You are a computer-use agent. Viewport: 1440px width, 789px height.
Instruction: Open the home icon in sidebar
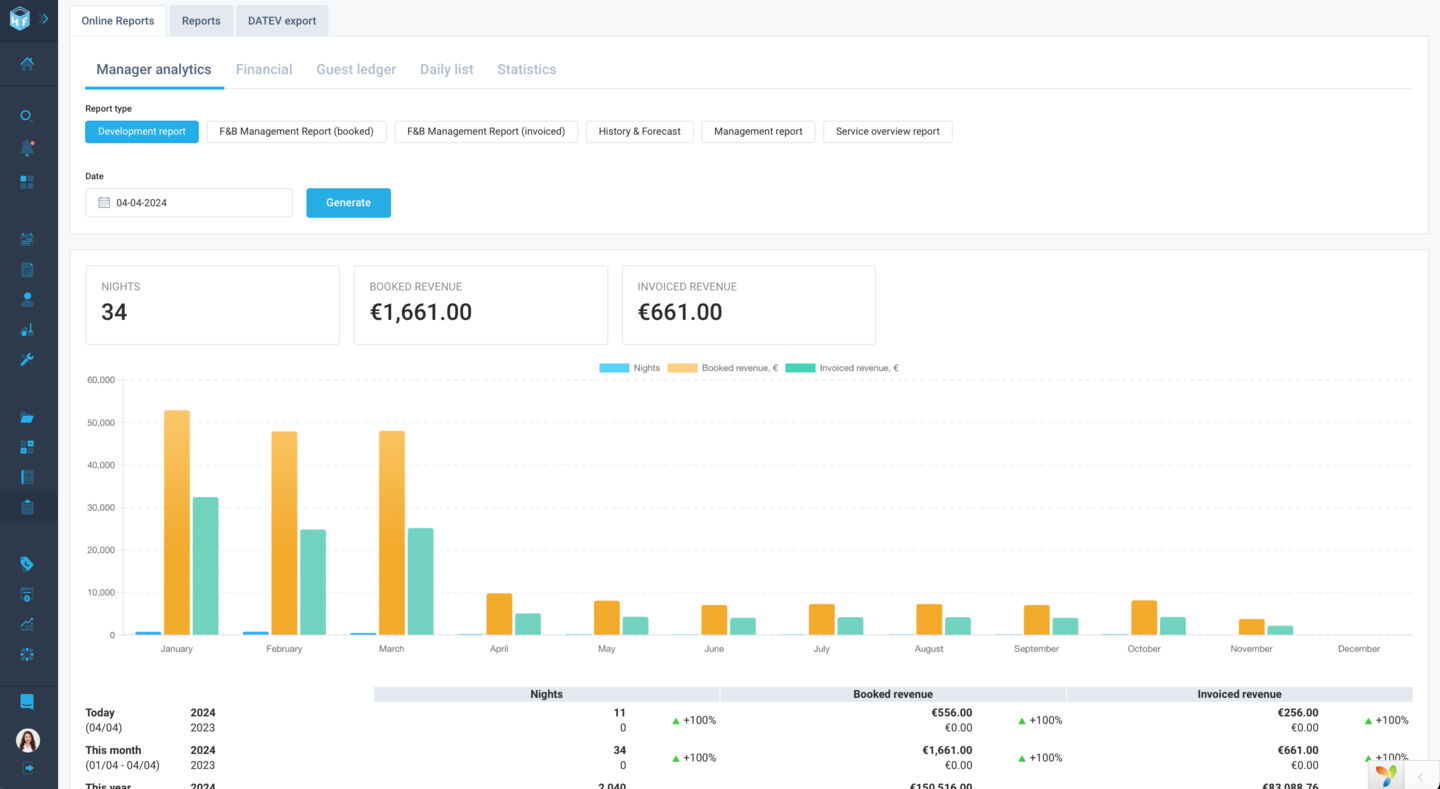tap(27, 64)
